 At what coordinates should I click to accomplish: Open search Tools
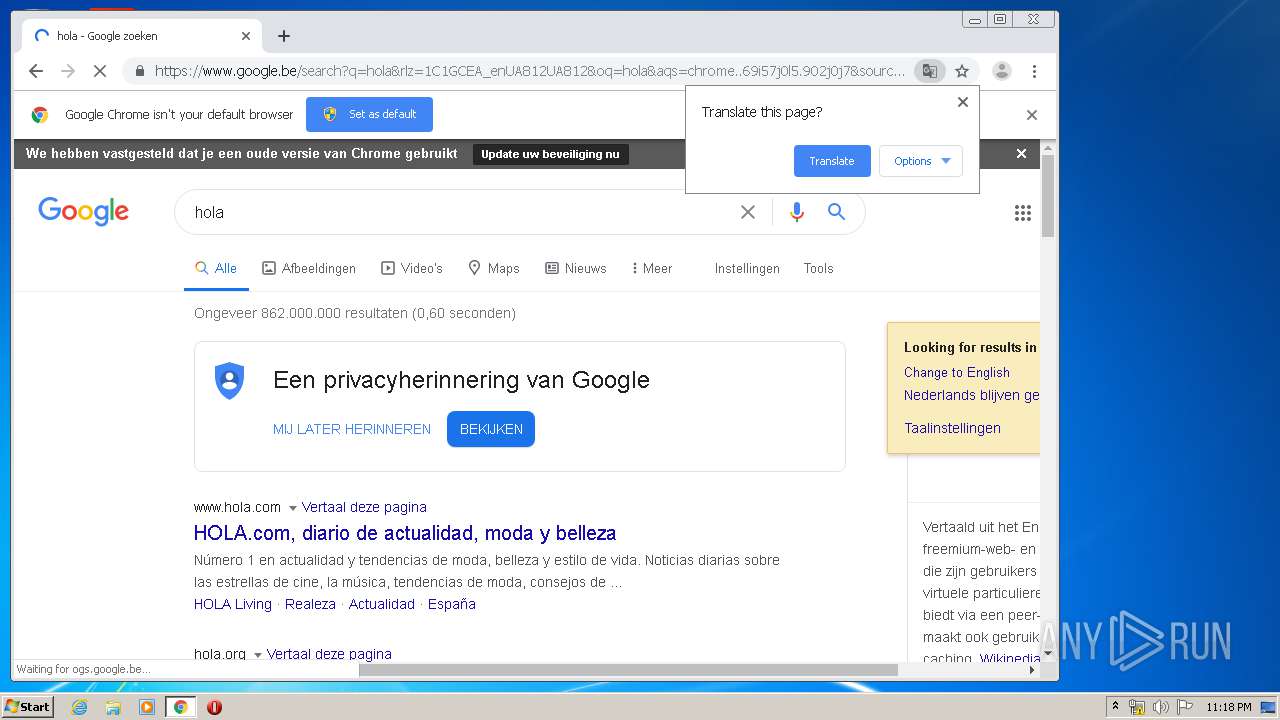[818, 268]
